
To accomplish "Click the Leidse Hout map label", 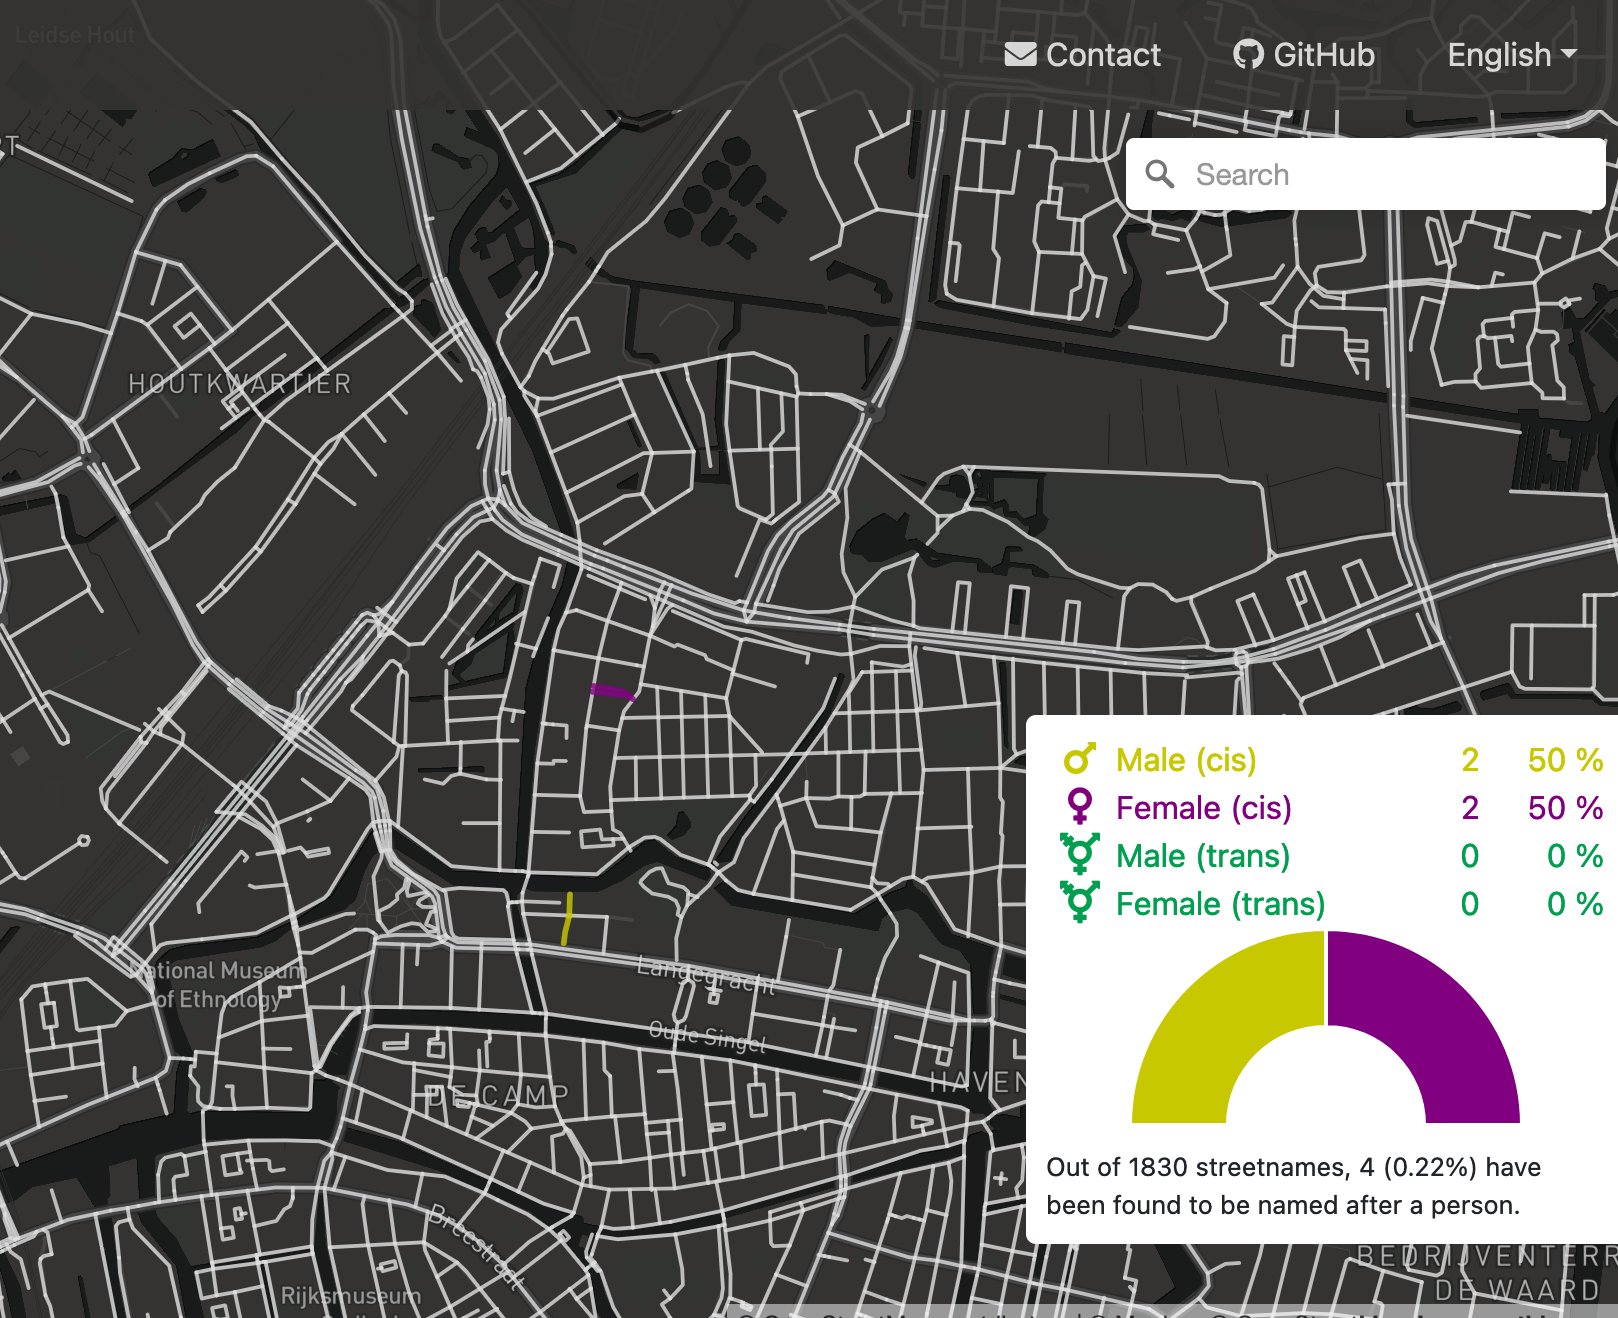I will (75, 35).
